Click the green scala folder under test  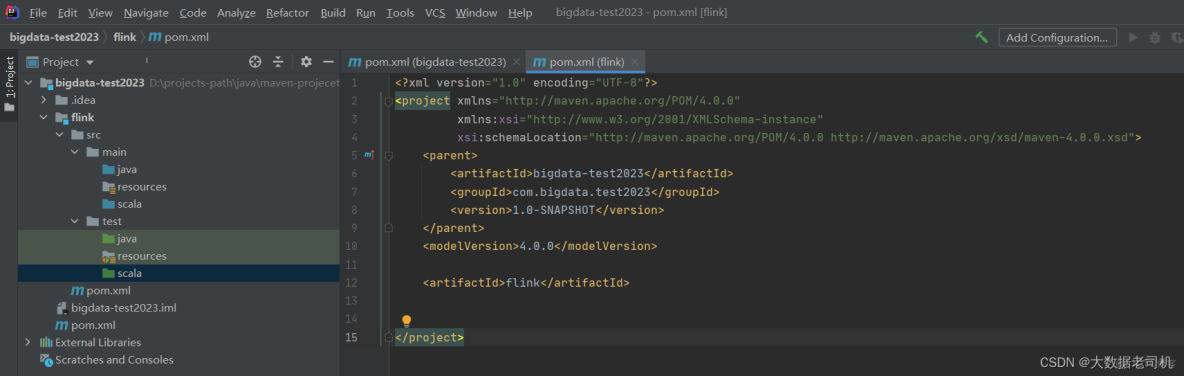point(109,273)
